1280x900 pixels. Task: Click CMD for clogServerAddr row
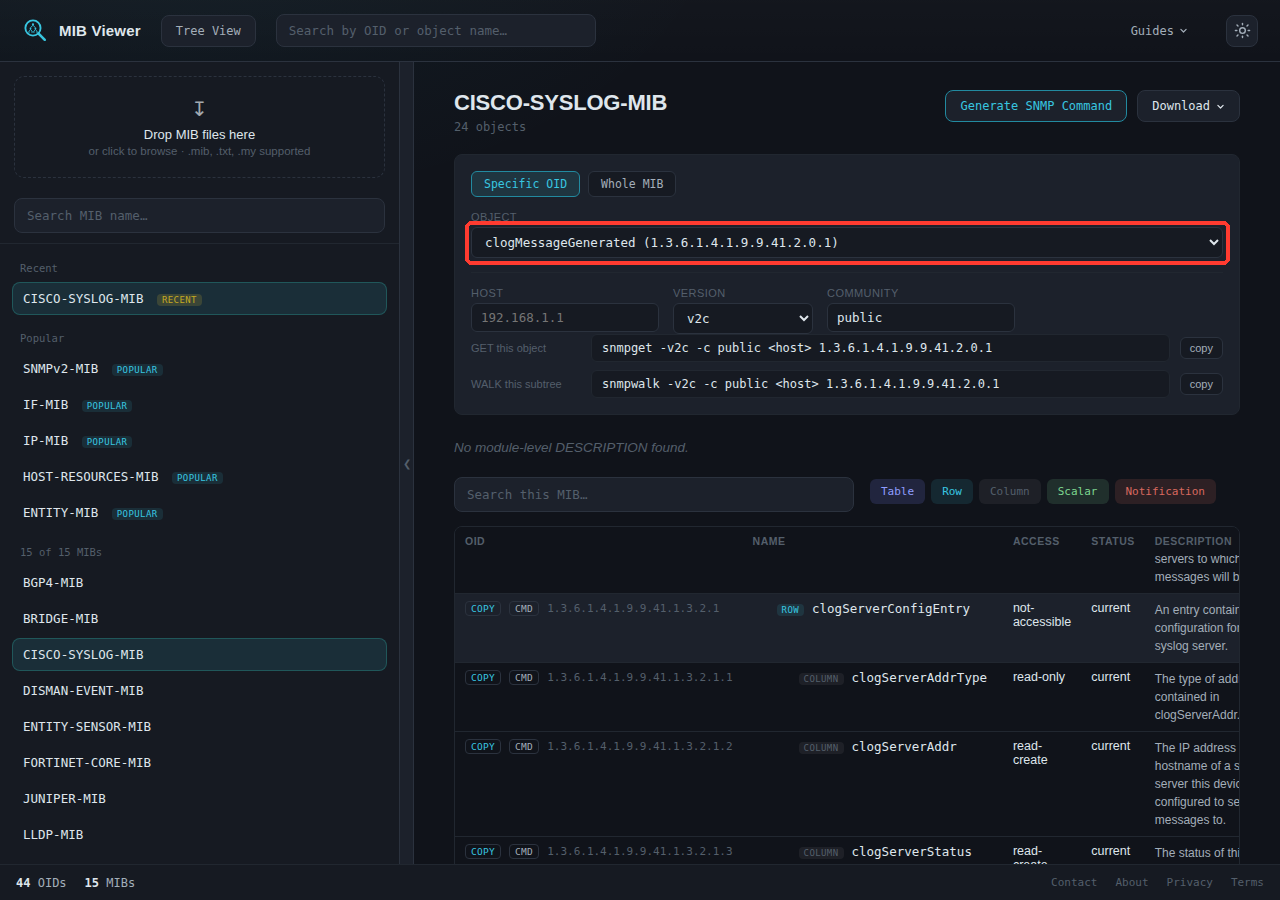point(524,746)
